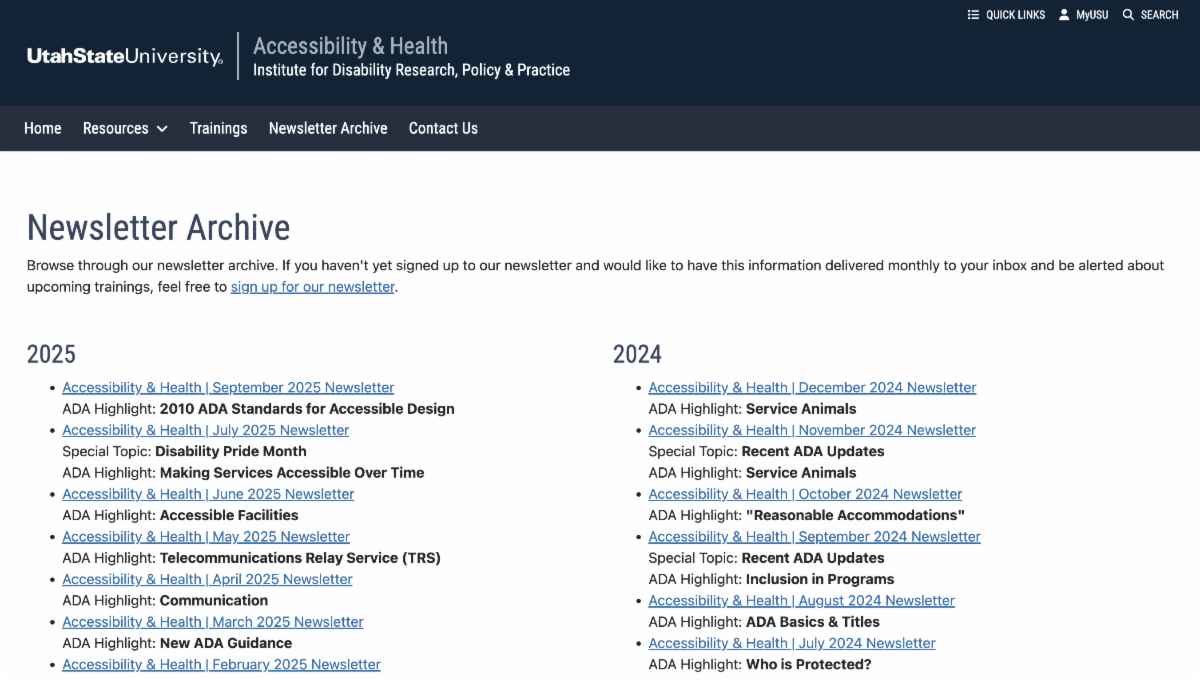Open the May 2025 Newsletter link
1200x680 pixels.
[x=206, y=537]
